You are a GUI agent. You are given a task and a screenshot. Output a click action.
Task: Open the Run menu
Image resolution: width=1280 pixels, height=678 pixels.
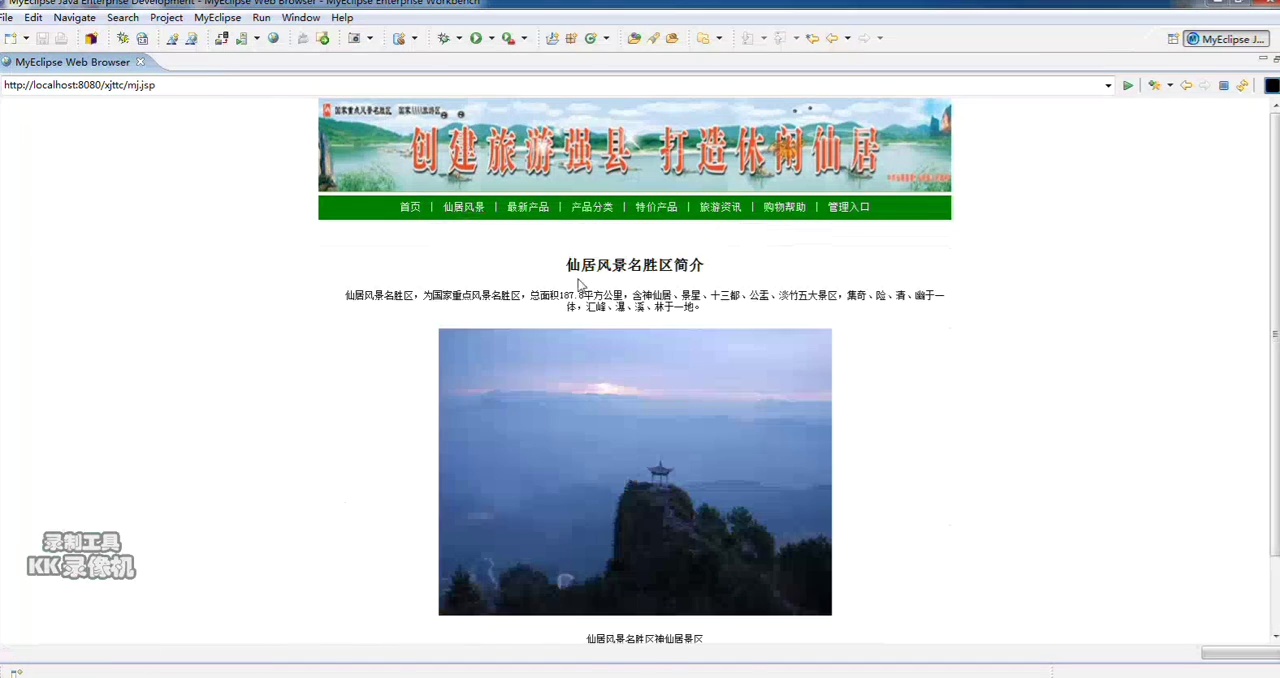coord(261,18)
